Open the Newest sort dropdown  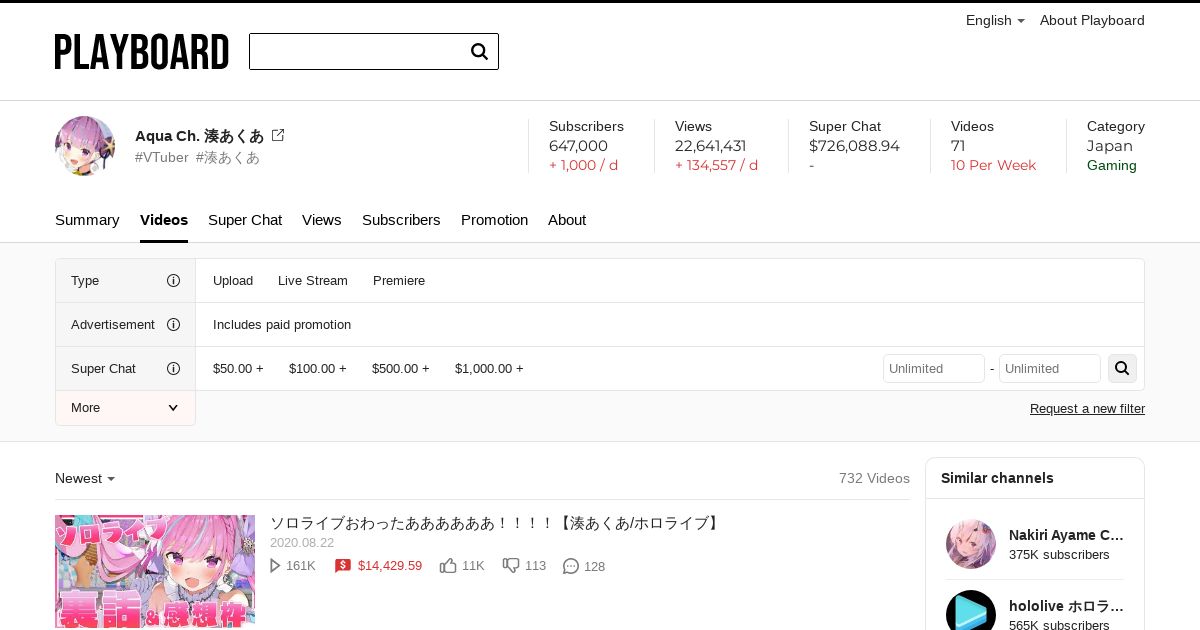point(85,479)
